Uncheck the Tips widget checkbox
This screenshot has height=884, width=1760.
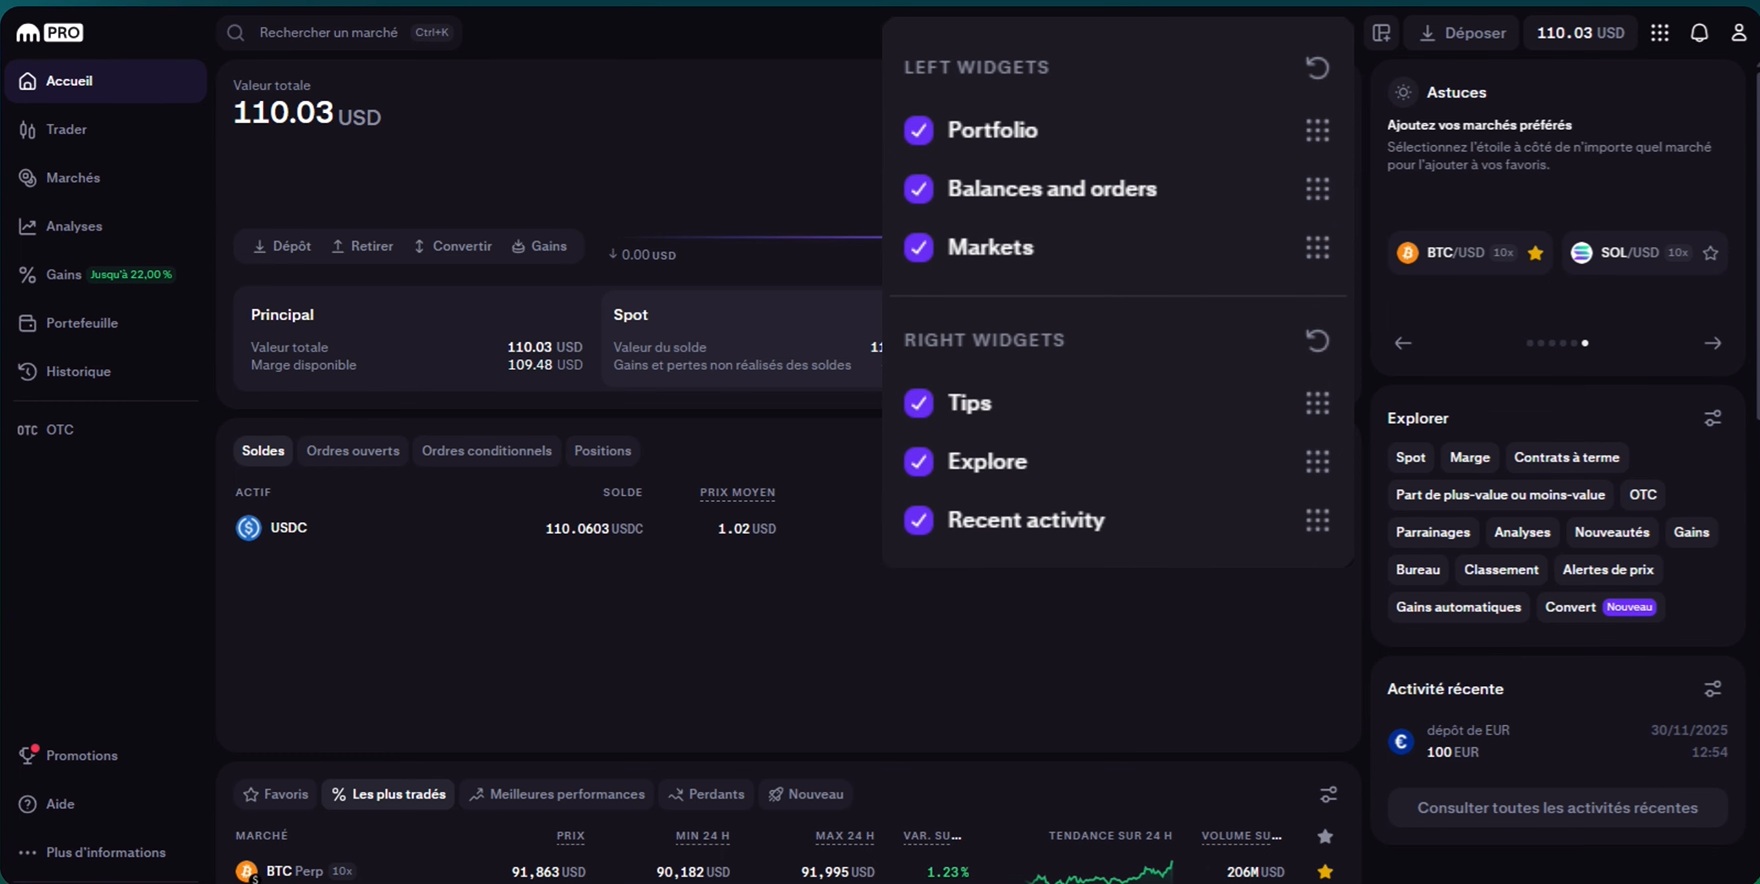918,403
